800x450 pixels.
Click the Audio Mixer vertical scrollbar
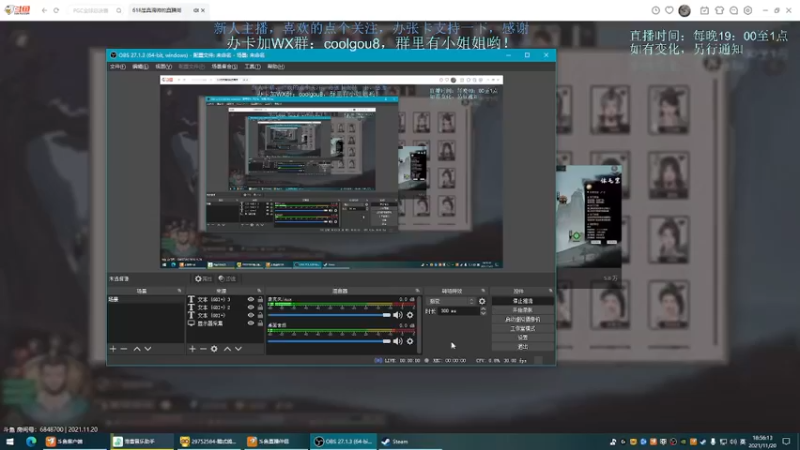point(419,324)
